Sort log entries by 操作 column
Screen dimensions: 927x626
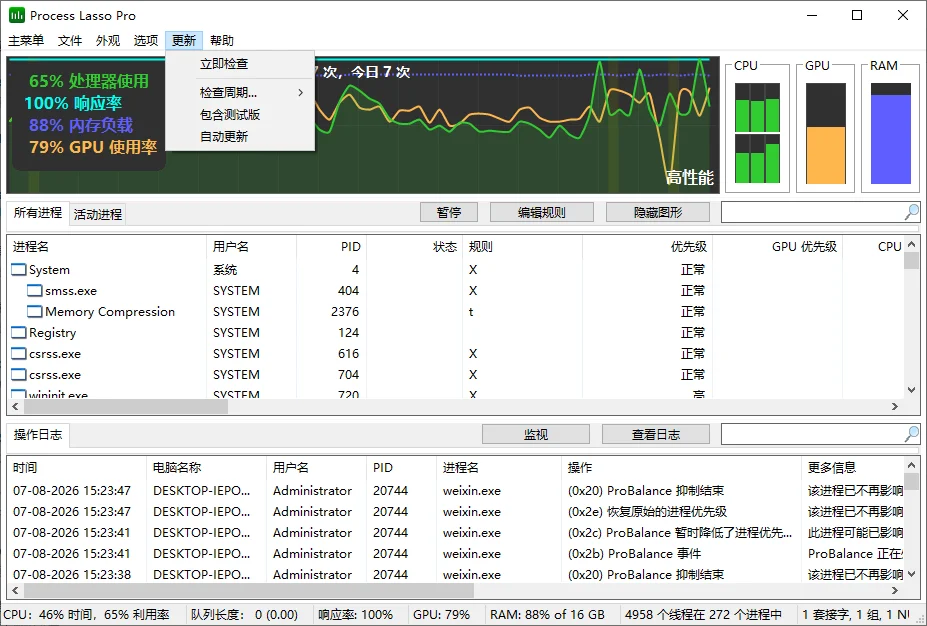tap(680, 468)
